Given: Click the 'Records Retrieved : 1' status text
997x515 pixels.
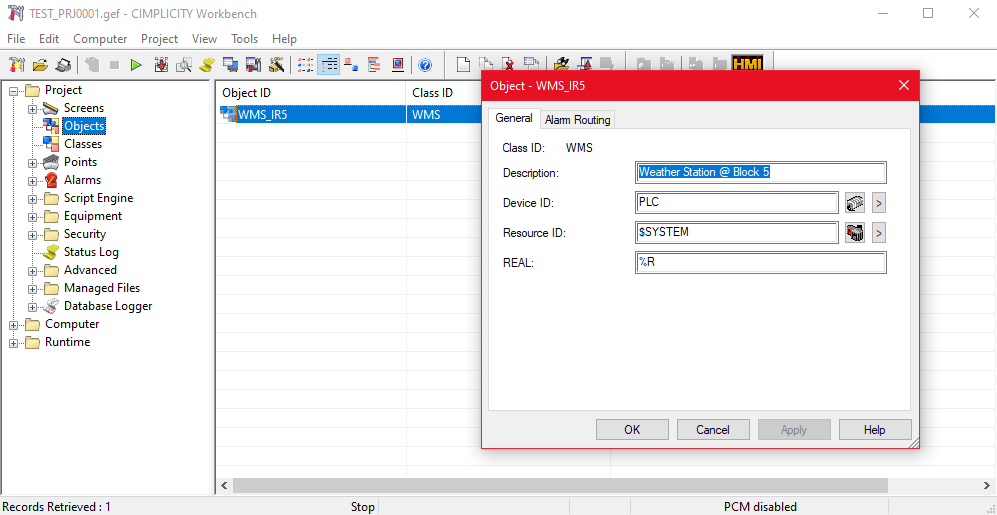Looking at the screenshot, I should coord(57,507).
